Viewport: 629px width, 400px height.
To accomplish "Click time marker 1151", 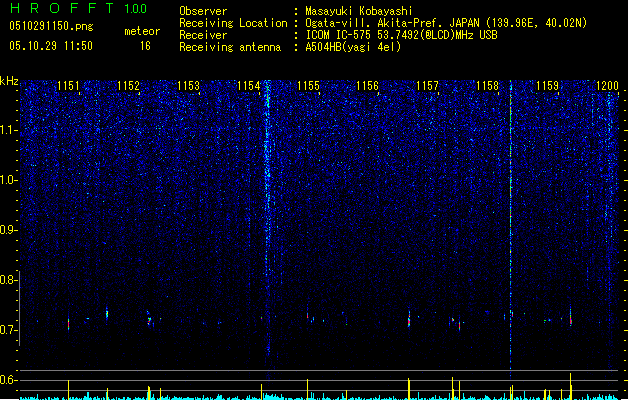I will click(68, 85).
